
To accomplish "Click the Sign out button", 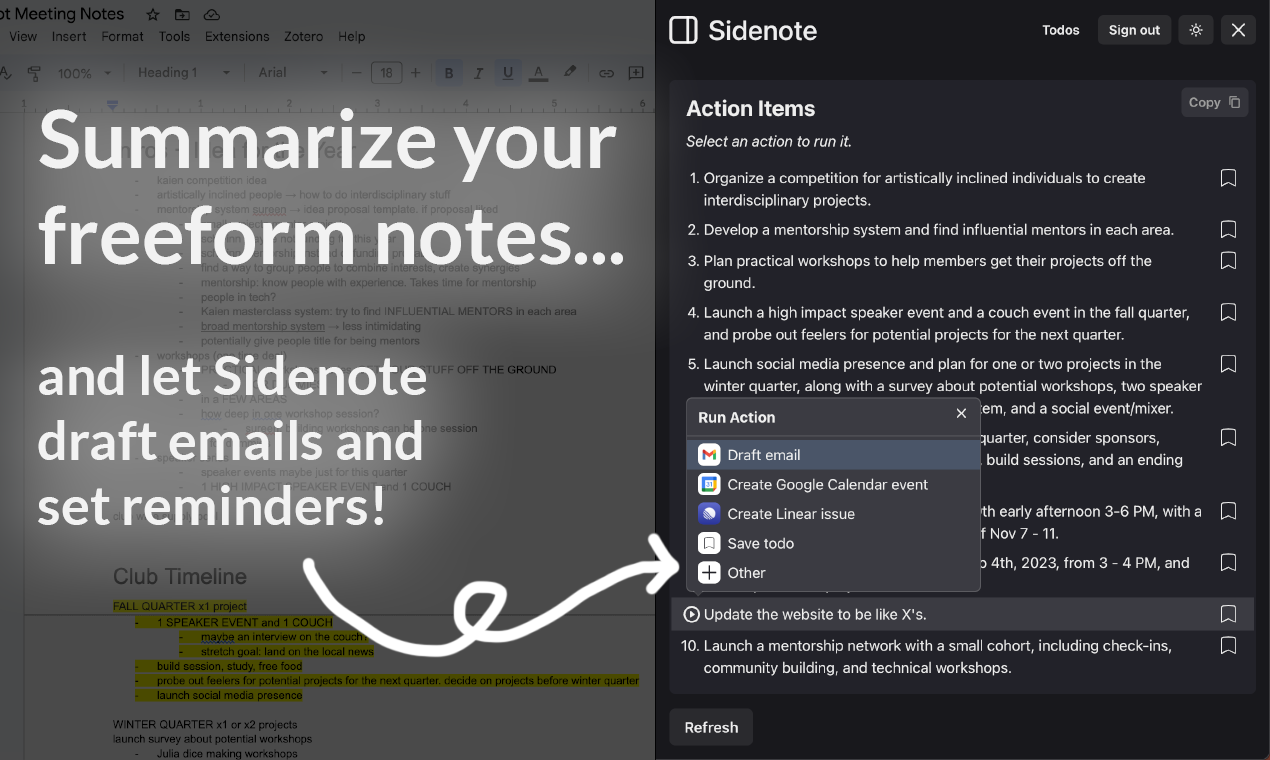I will coord(1134,30).
